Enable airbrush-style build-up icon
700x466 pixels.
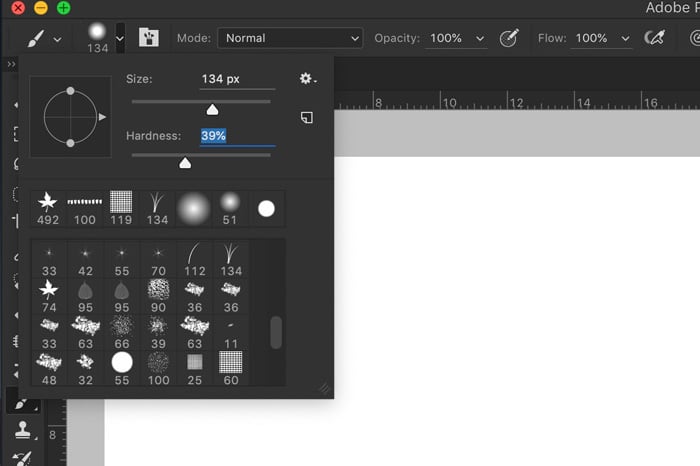(654, 38)
